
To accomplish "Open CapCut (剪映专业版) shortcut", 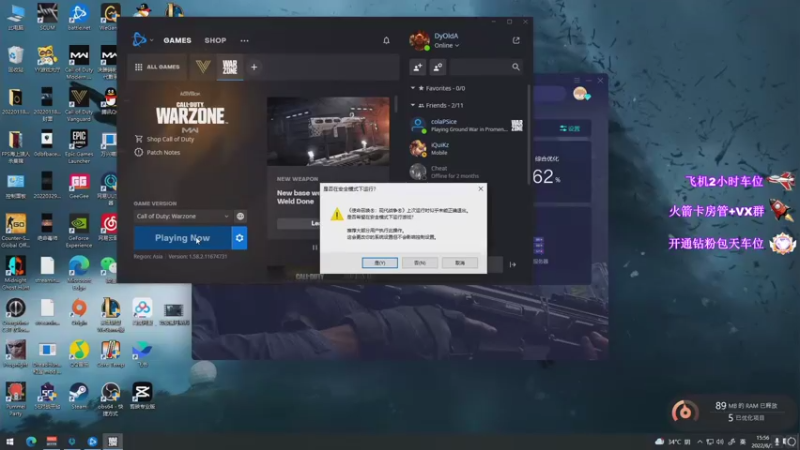I will click(142, 396).
